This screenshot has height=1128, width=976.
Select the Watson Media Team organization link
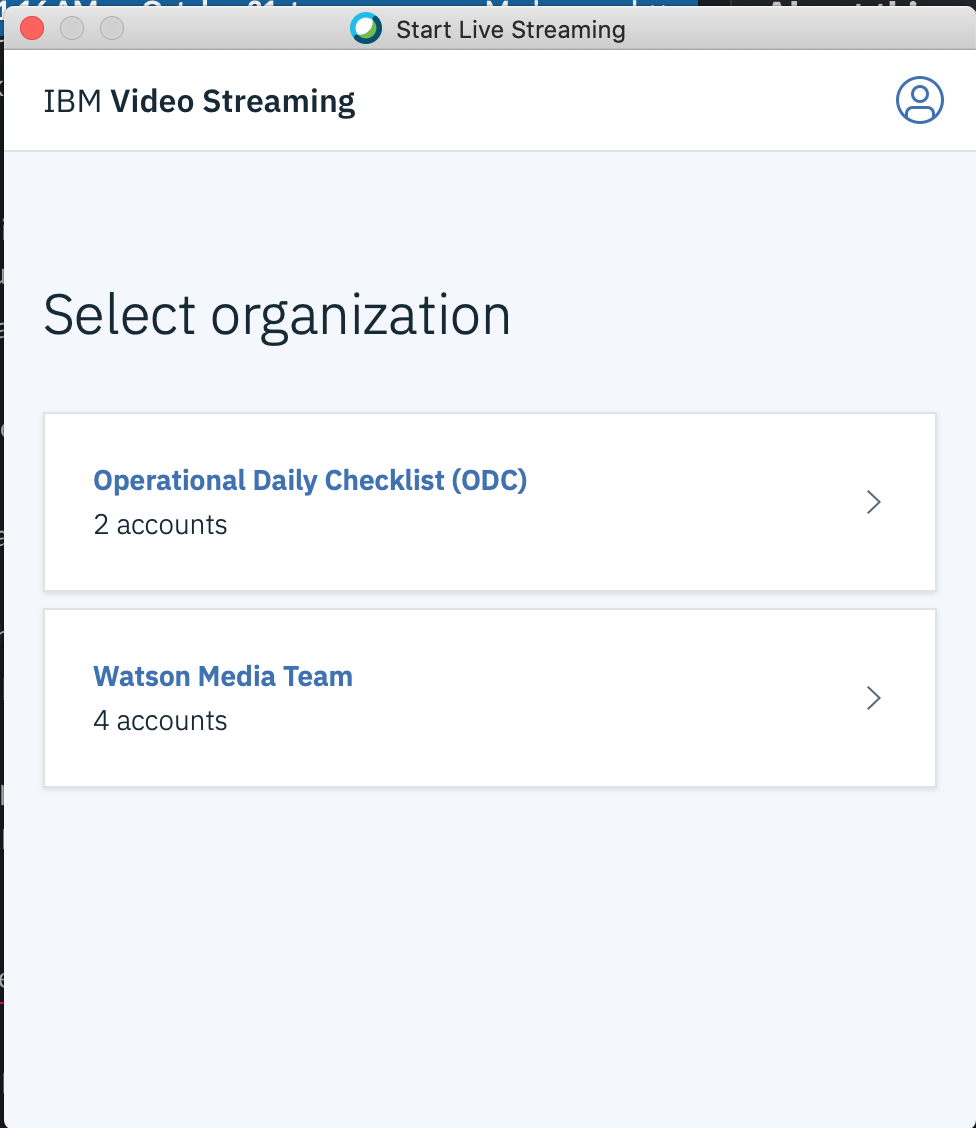[223, 676]
